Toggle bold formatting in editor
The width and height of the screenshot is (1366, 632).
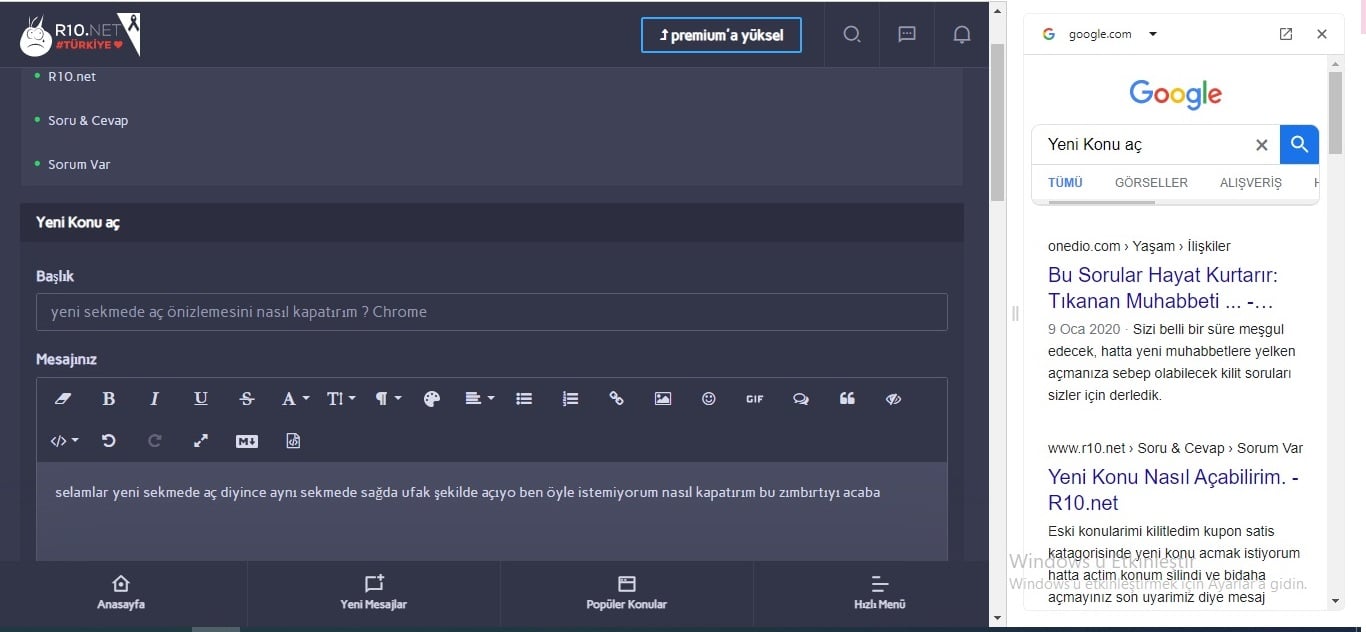[109, 399]
